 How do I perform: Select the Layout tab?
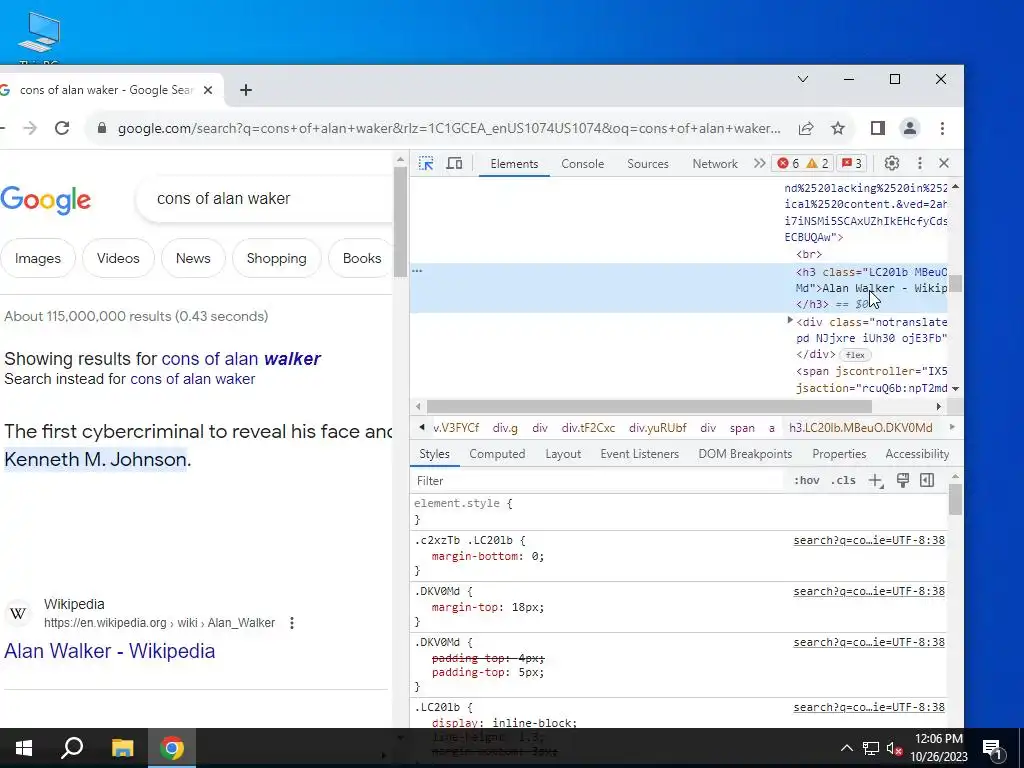coord(563,454)
